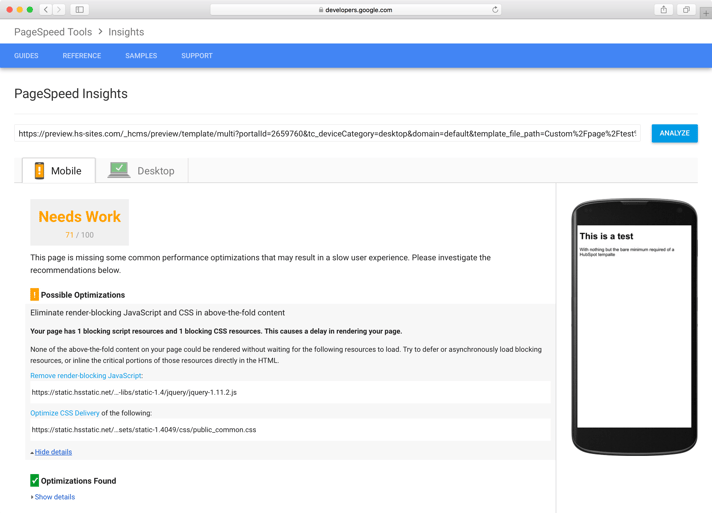
Task: Reload the page using the refresh icon
Action: click(495, 10)
